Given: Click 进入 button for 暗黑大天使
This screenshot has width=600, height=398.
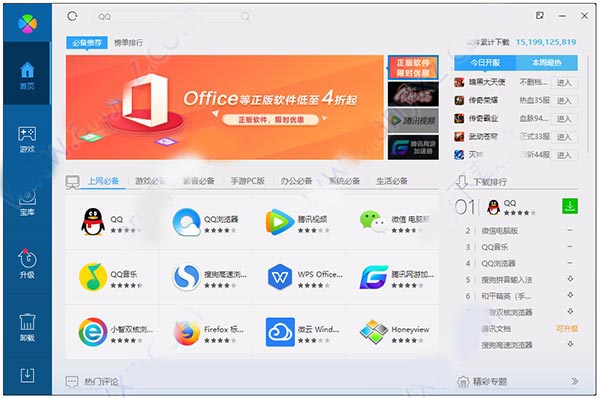Looking at the screenshot, I should click(564, 83).
